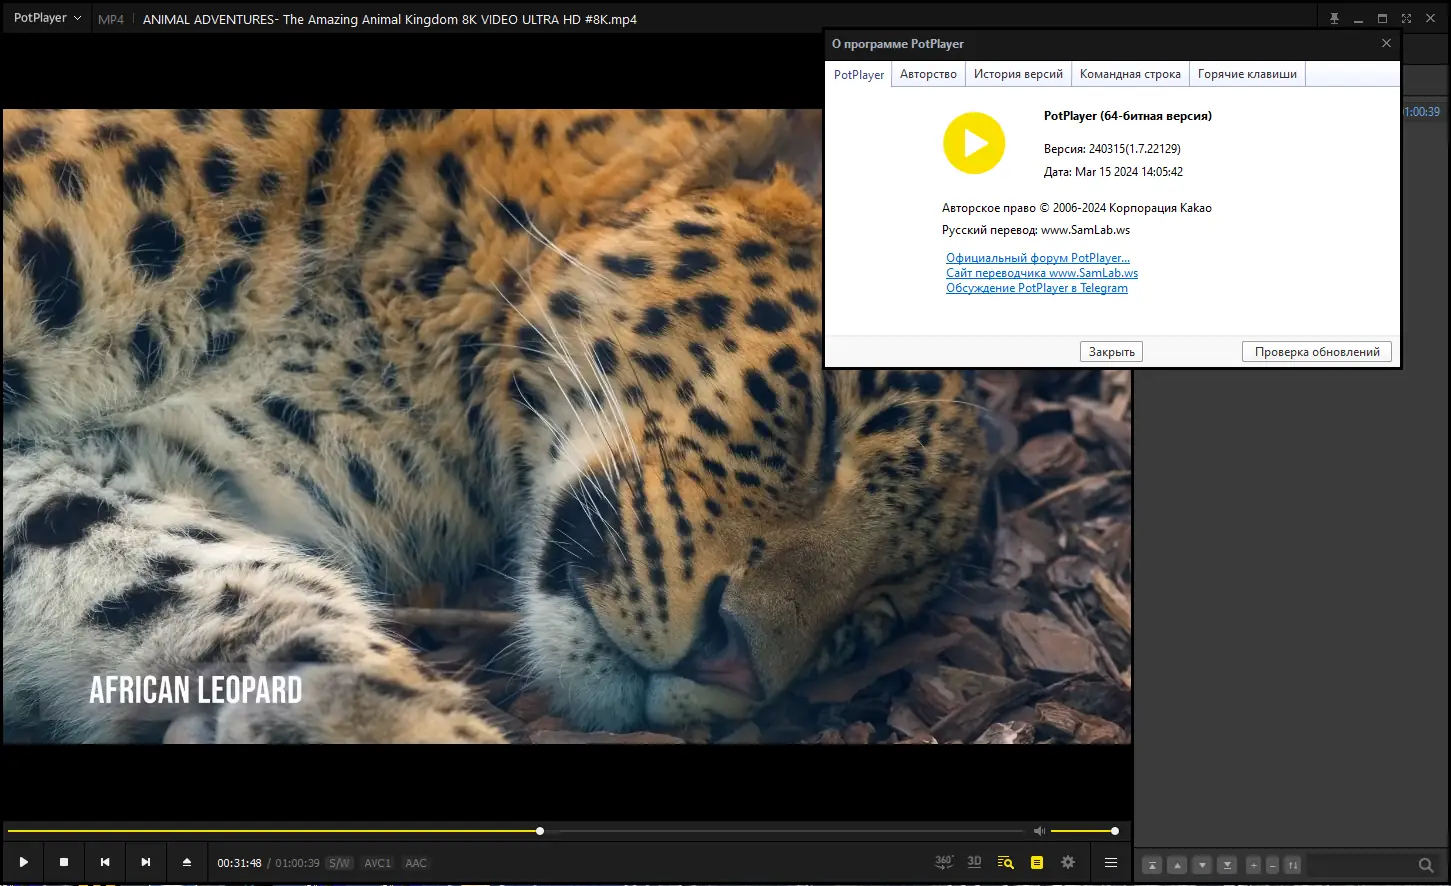This screenshot has width=1451, height=886.
Task: Pin the player window on top
Action: pos(1334,19)
